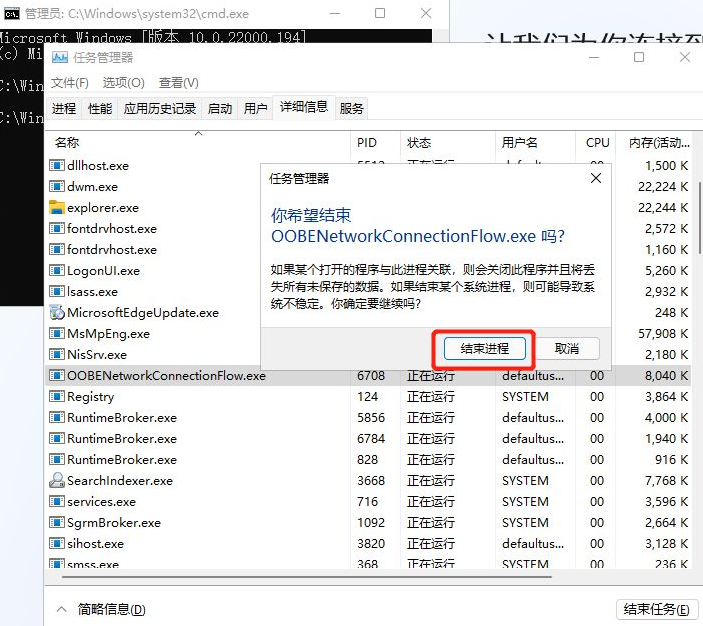This screenshot has height=626, width=703.
Task: Click PID value 6708
Action: [371, 375]
